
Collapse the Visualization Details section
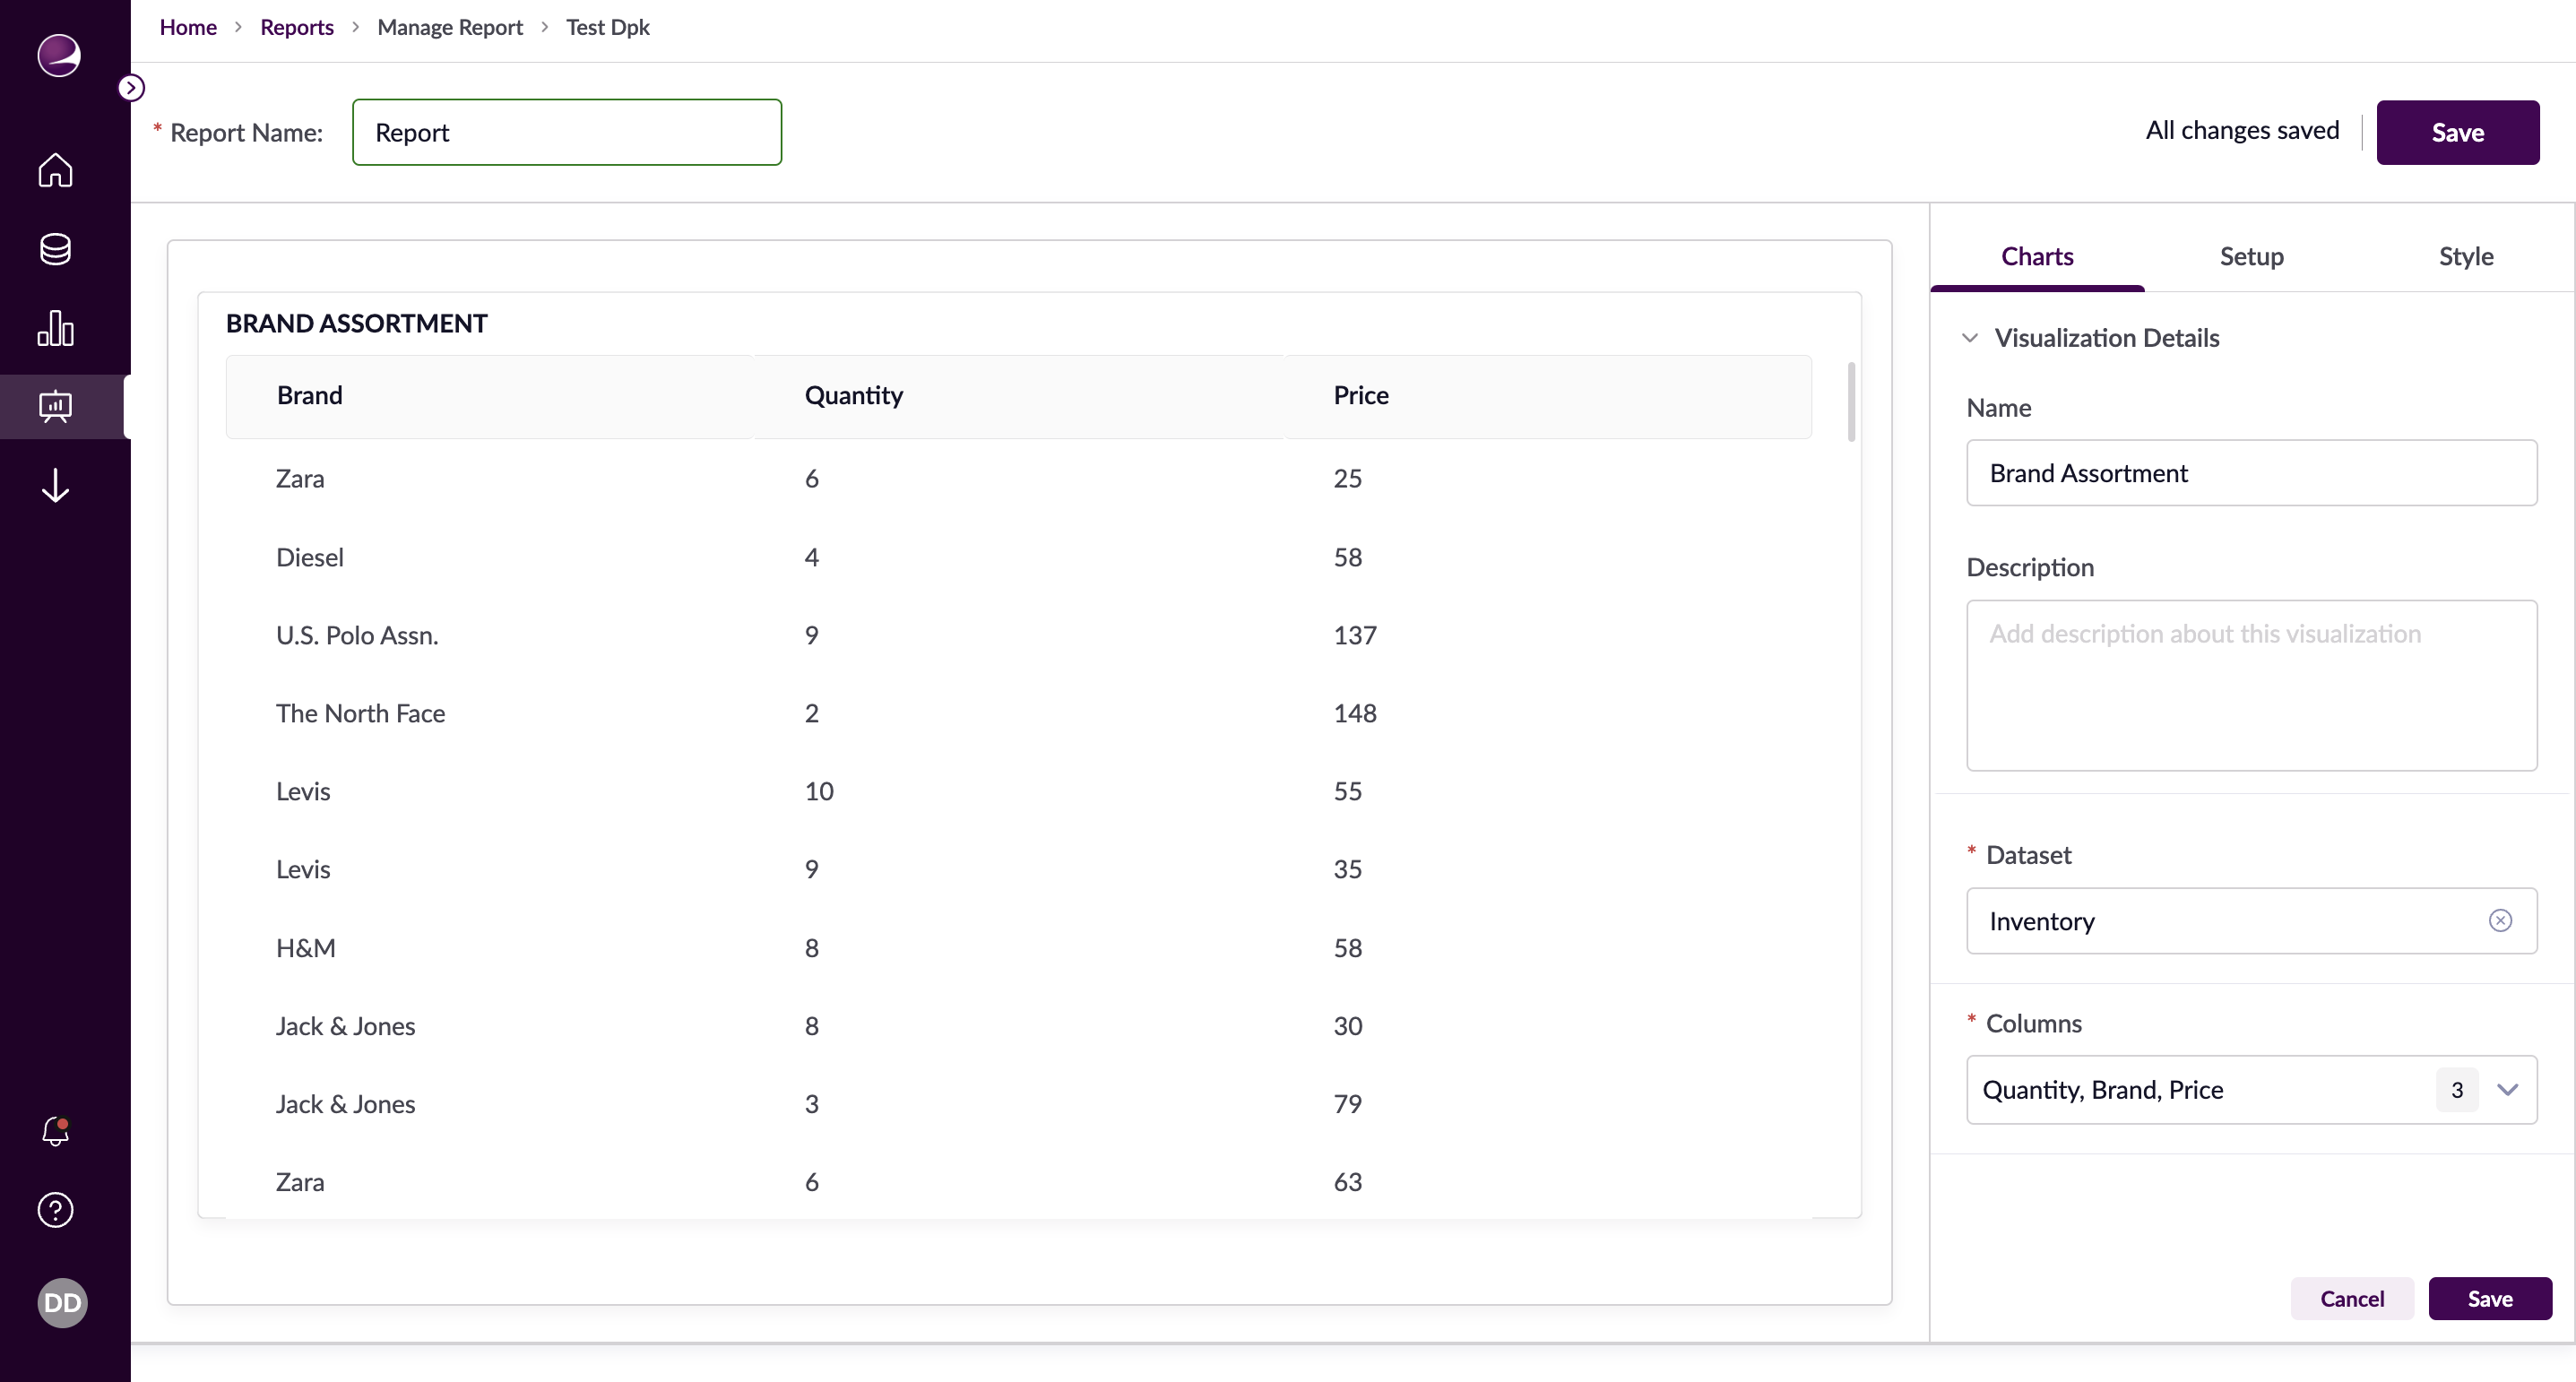(x=1969, y=338)
